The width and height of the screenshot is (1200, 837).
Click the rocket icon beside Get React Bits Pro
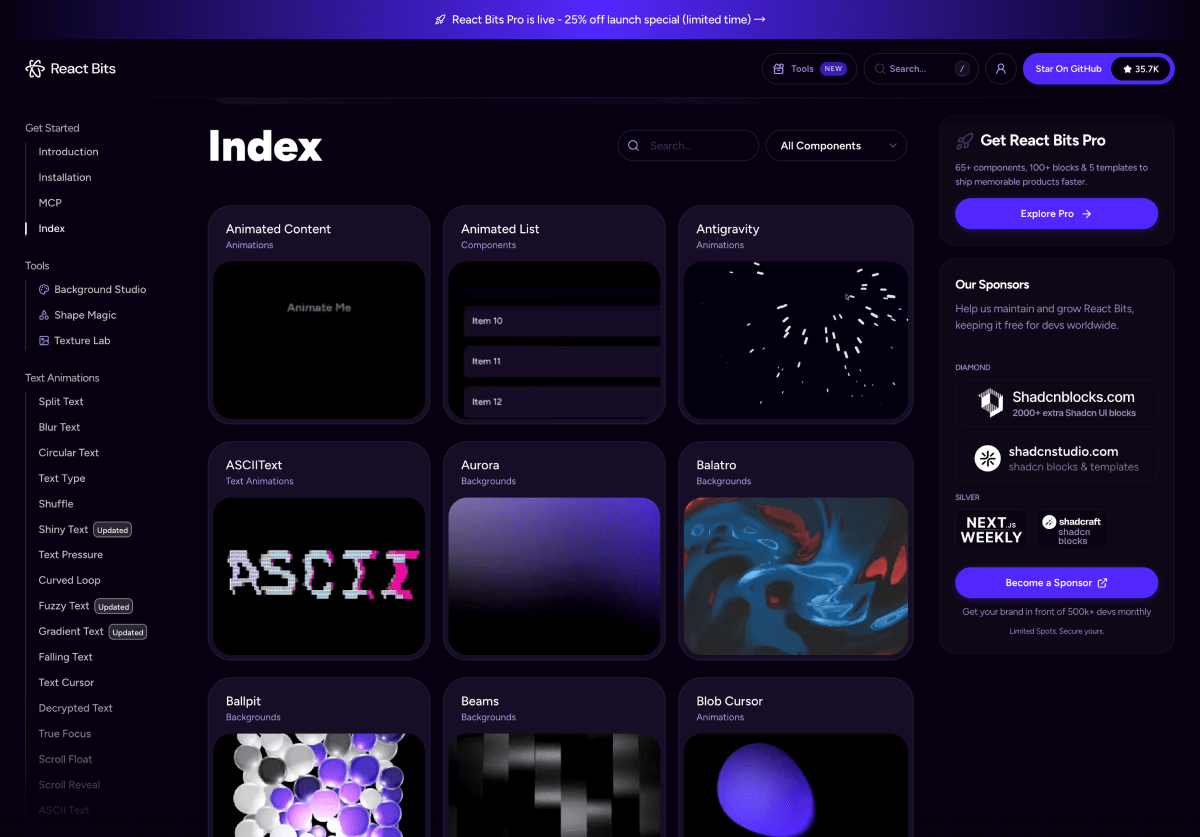[964, 141]
